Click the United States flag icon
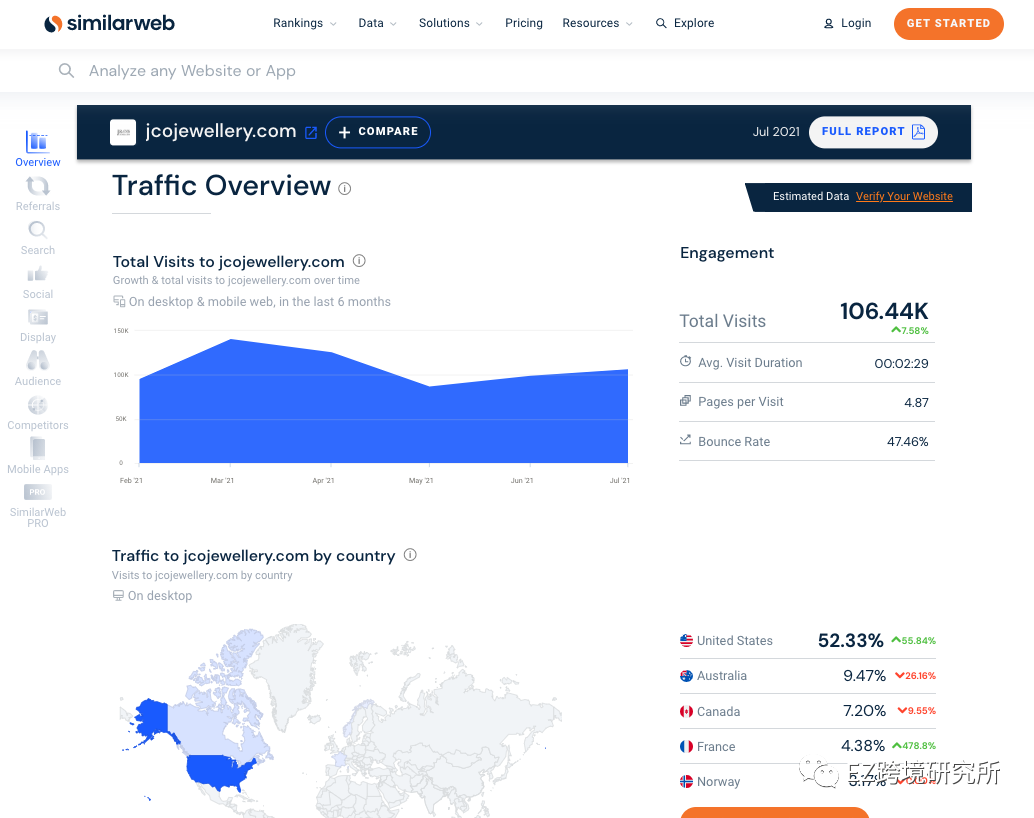 [x=686, y=641]
